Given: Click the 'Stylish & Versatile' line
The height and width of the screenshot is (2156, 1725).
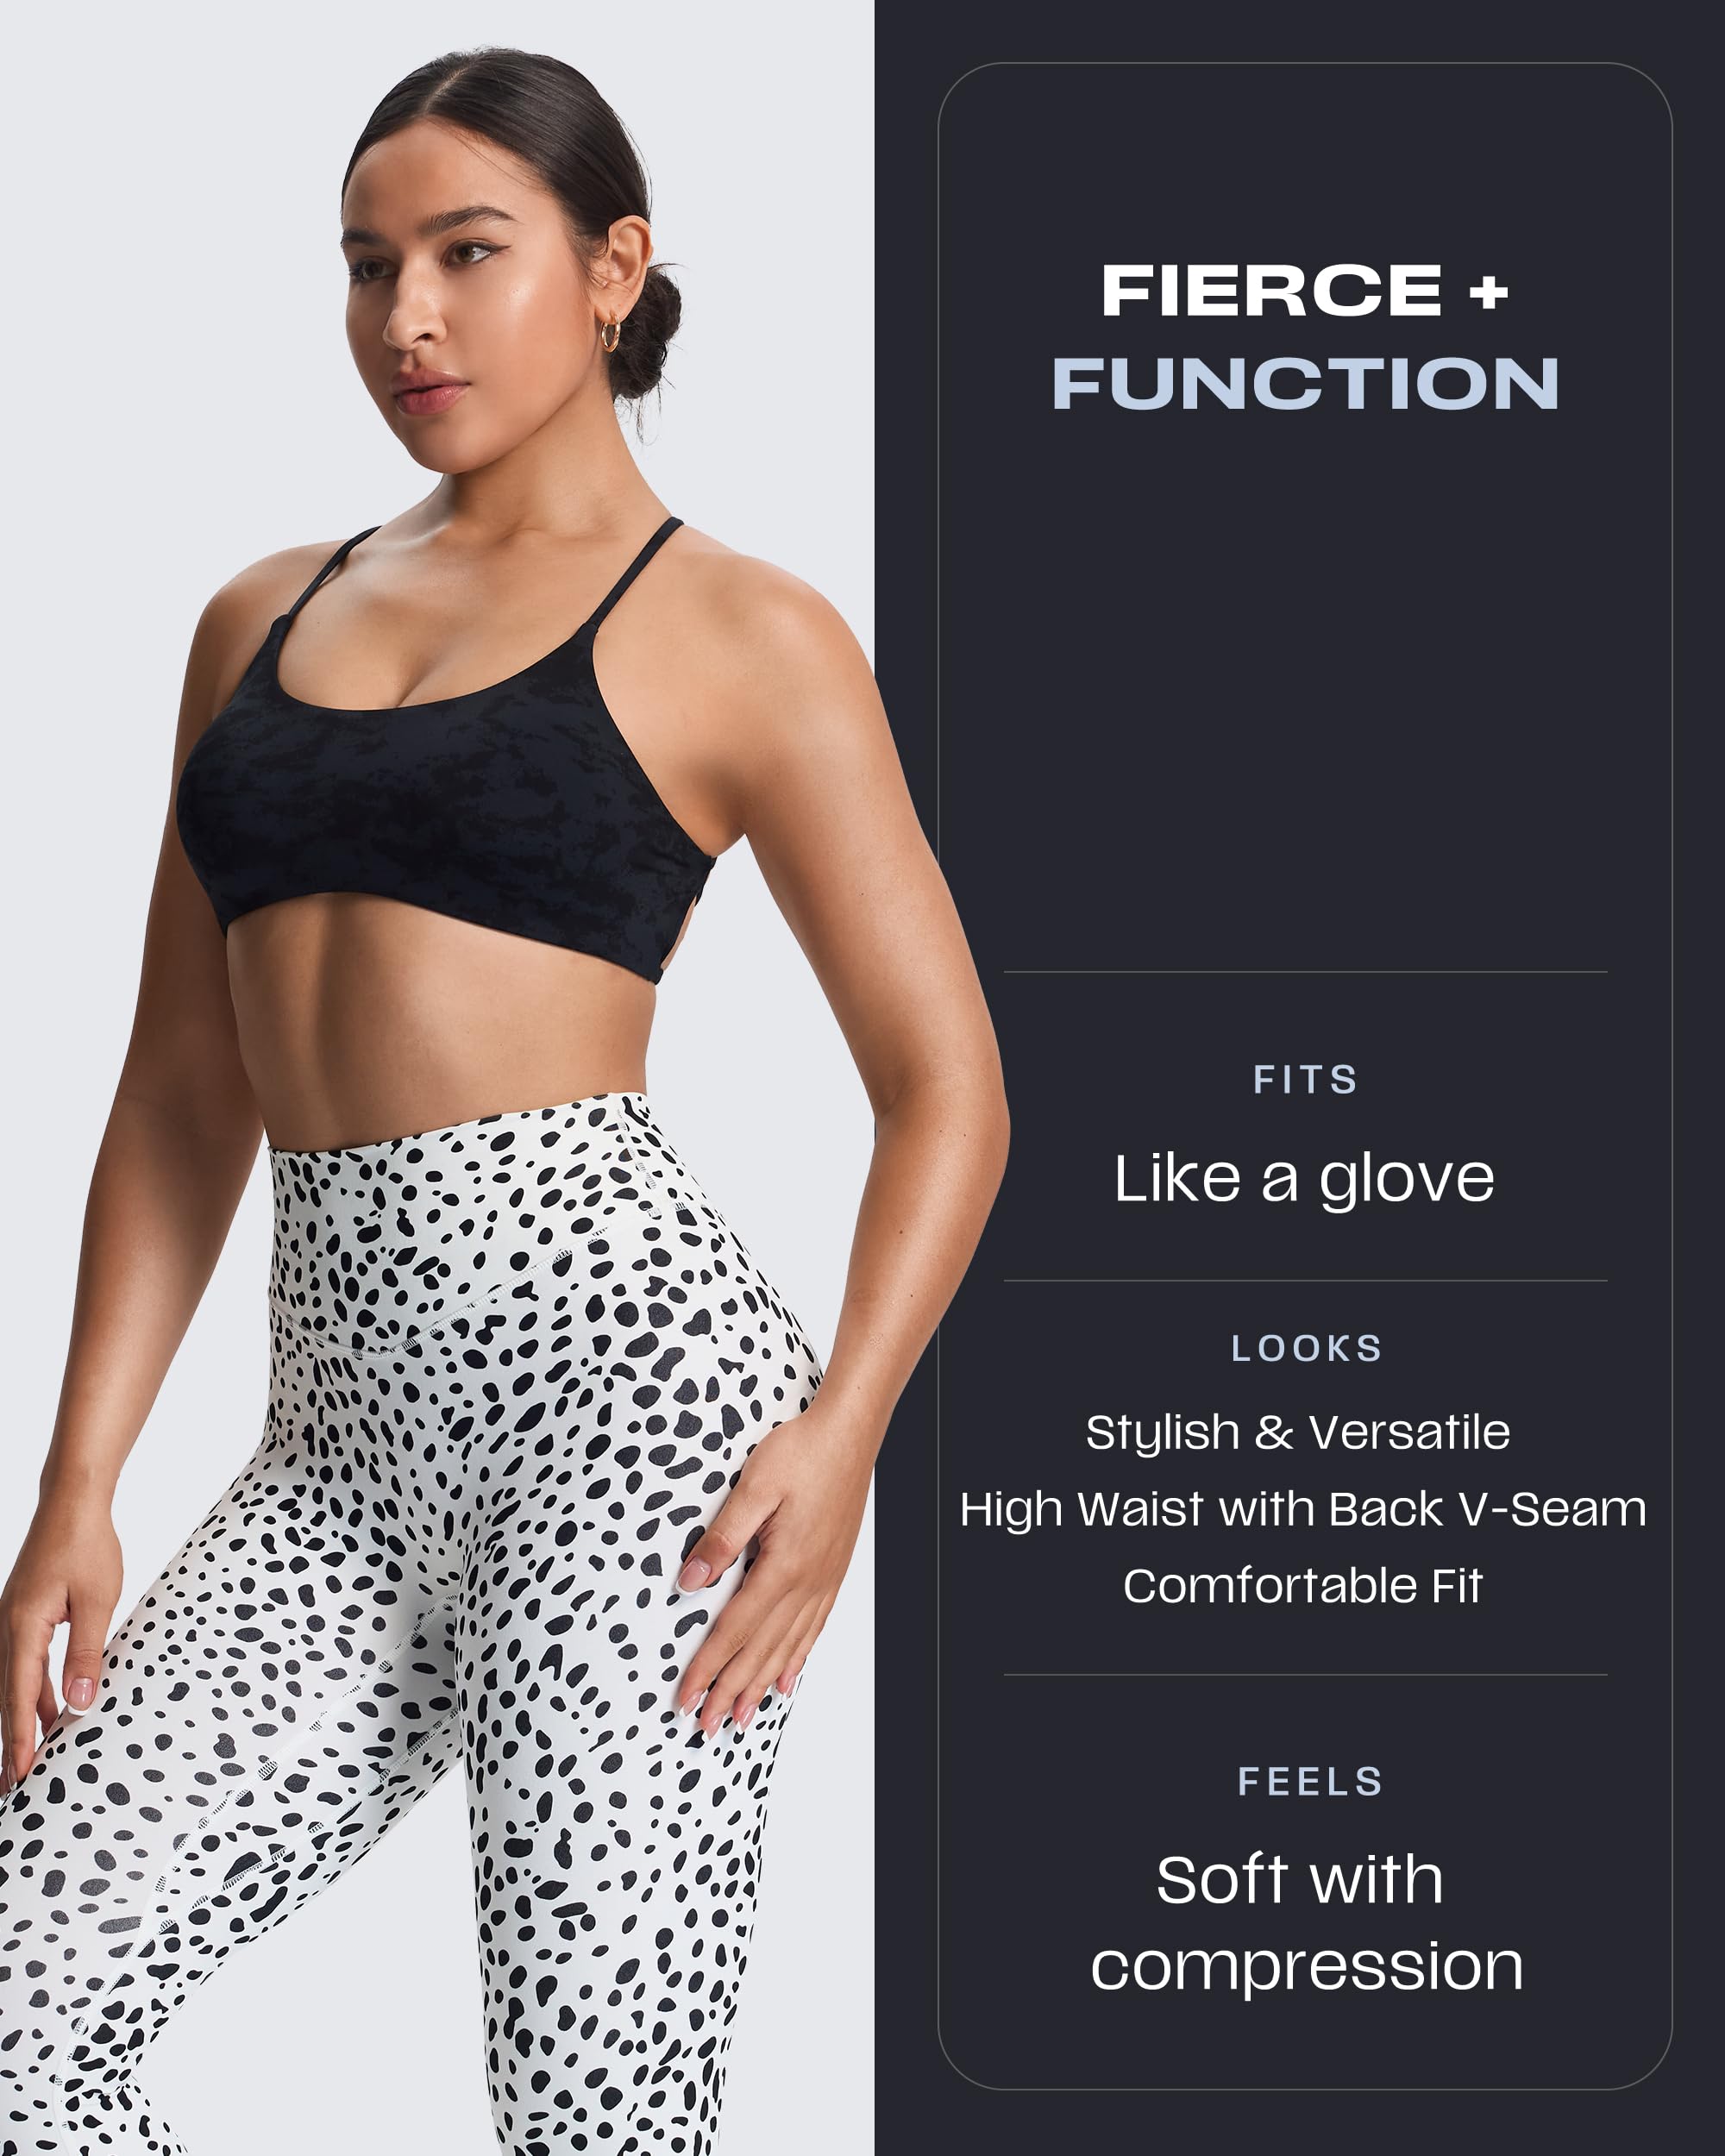Looking at the screenshot, I should (1298, 1432).
